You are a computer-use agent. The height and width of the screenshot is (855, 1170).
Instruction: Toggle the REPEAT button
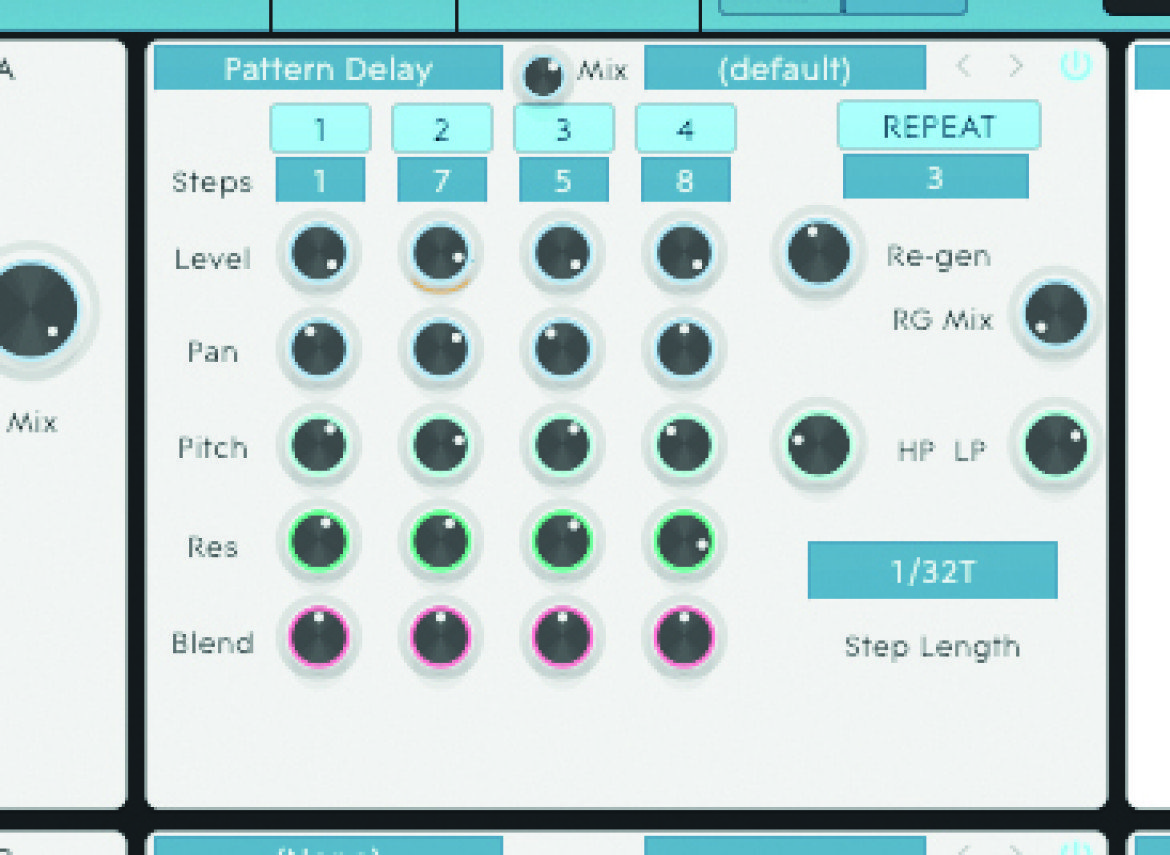click(939, 125)
